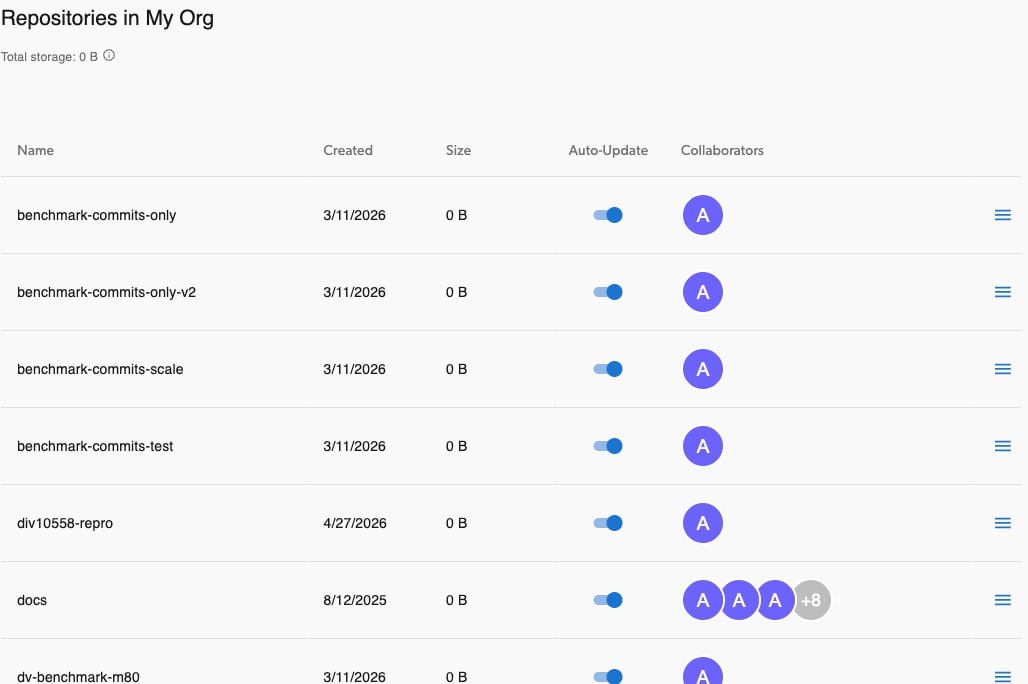Click the Created column header
1028x684 pixels.
tap(347, 150)
